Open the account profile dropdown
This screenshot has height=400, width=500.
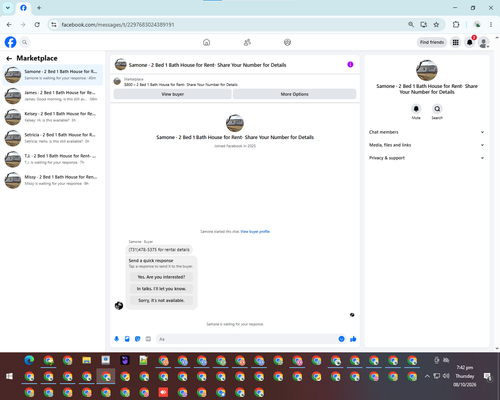pos(484,42)
